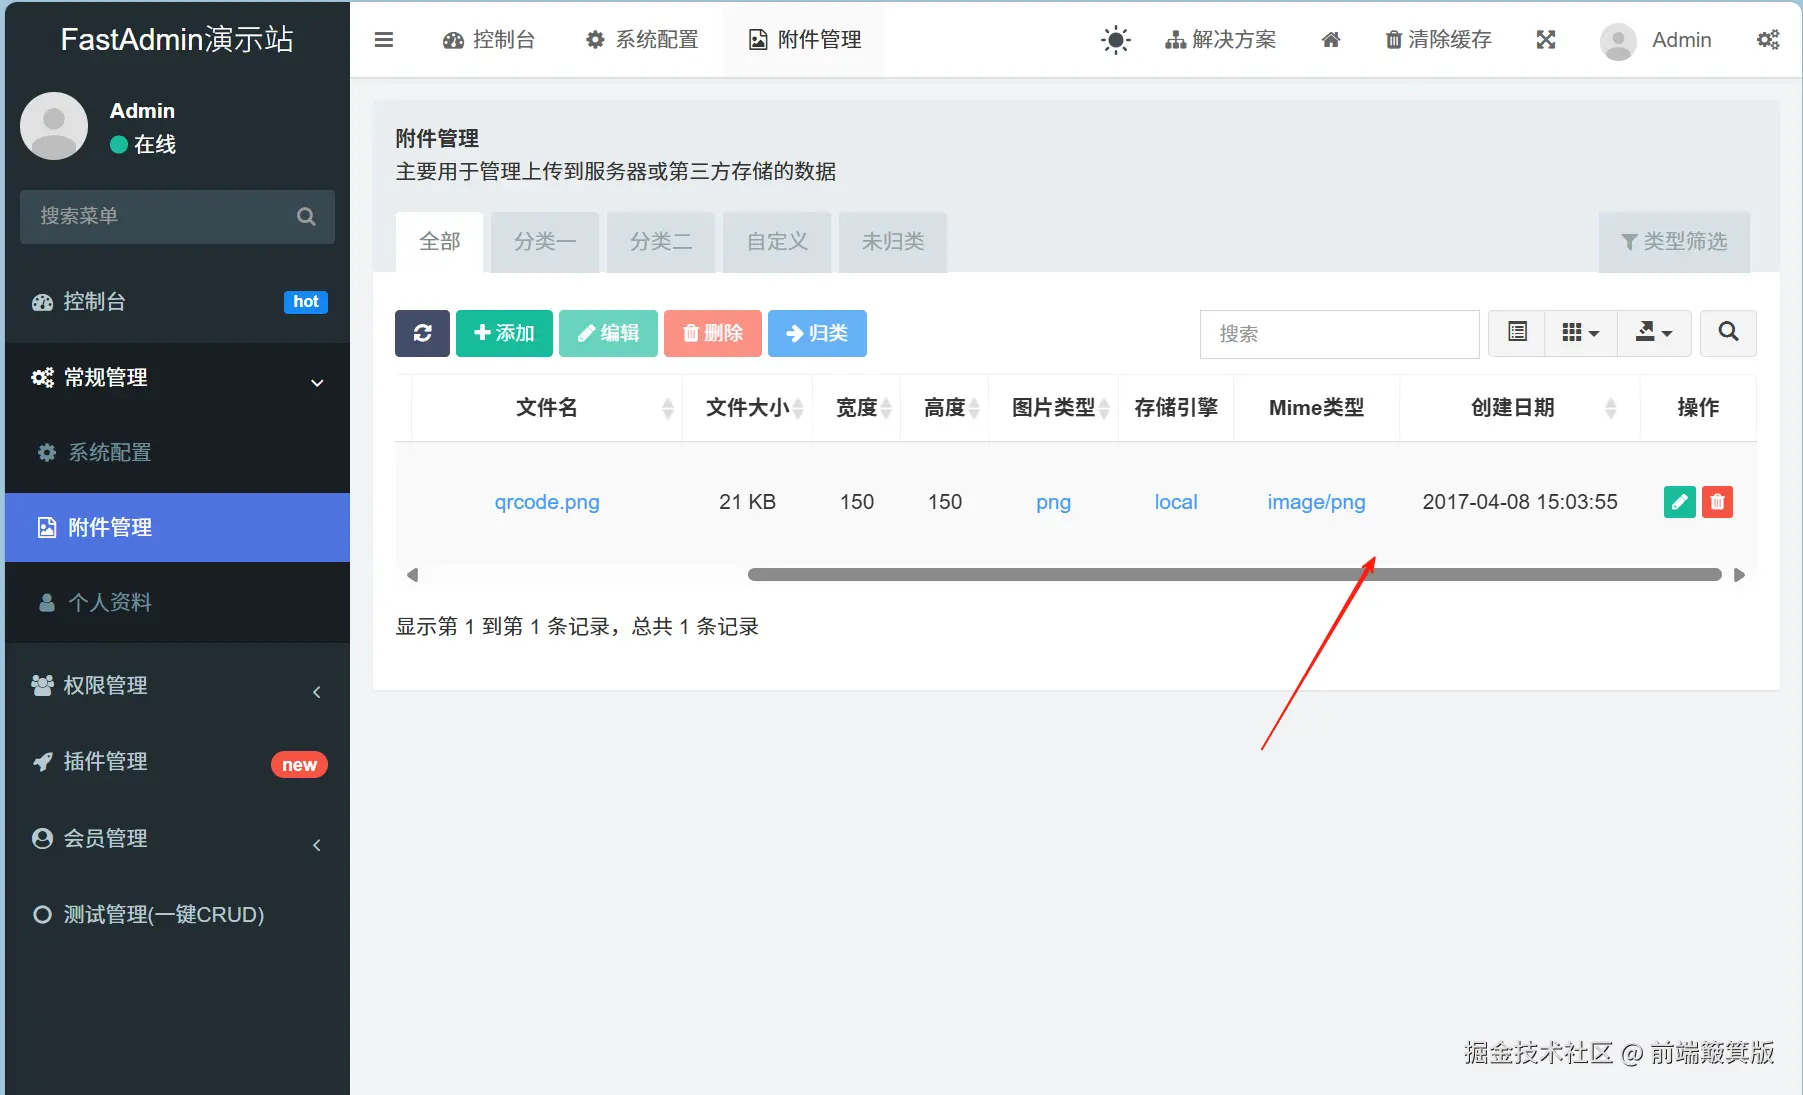Select the 附件管理 top tab

coord(805,40)
